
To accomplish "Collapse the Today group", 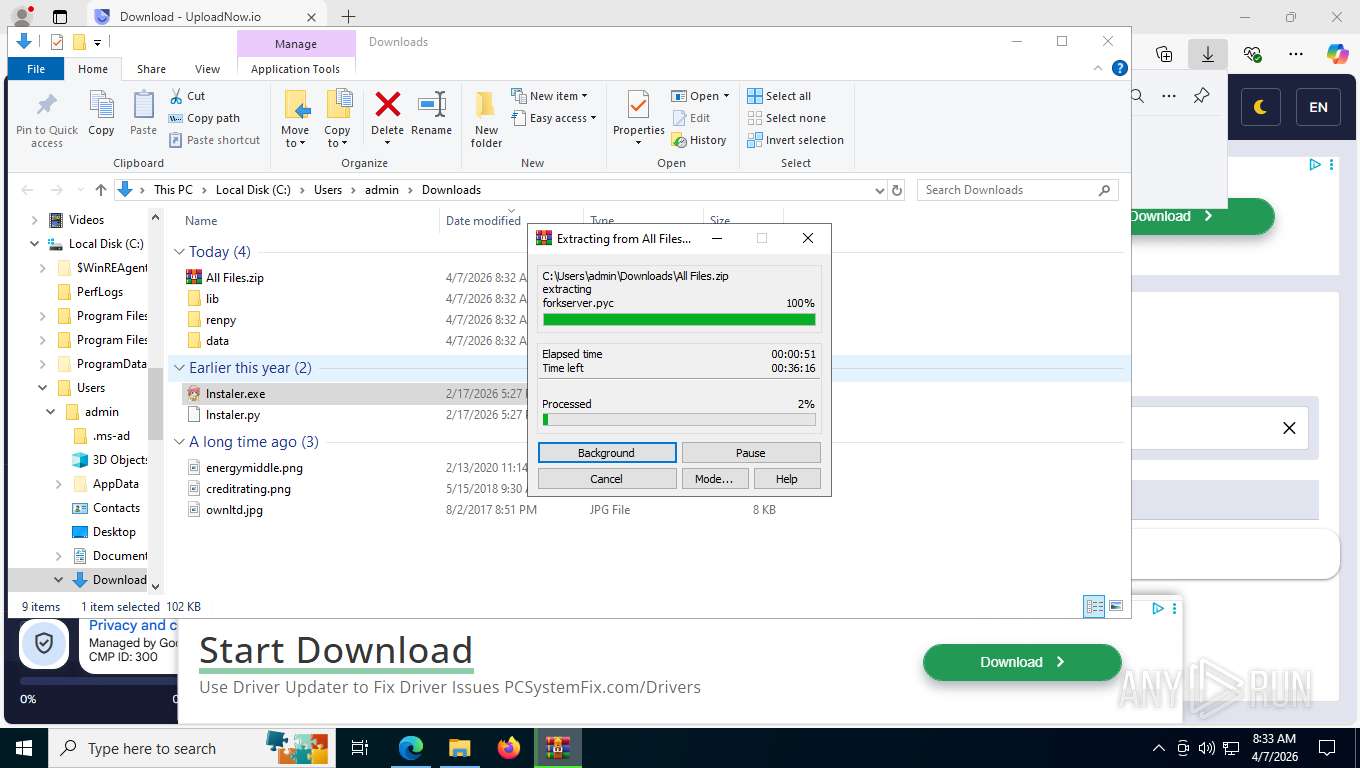I will [x=179, y=252].
